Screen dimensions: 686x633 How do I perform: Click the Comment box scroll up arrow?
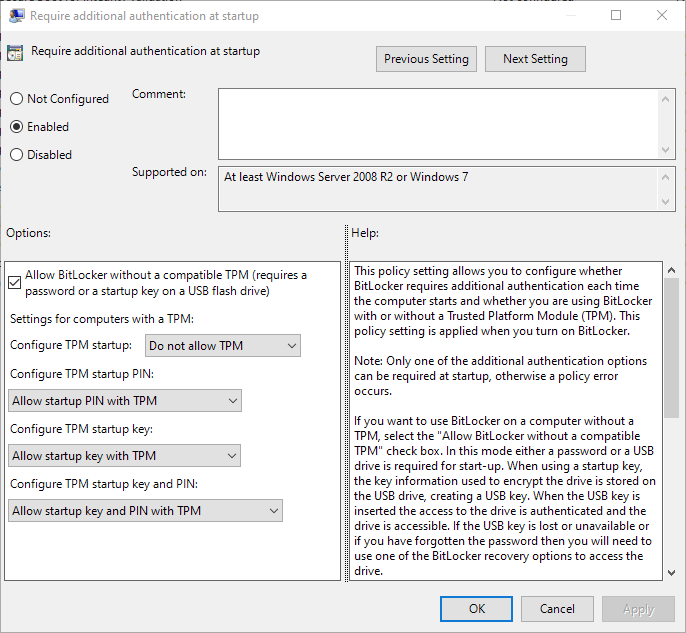[x=665, y=99]
